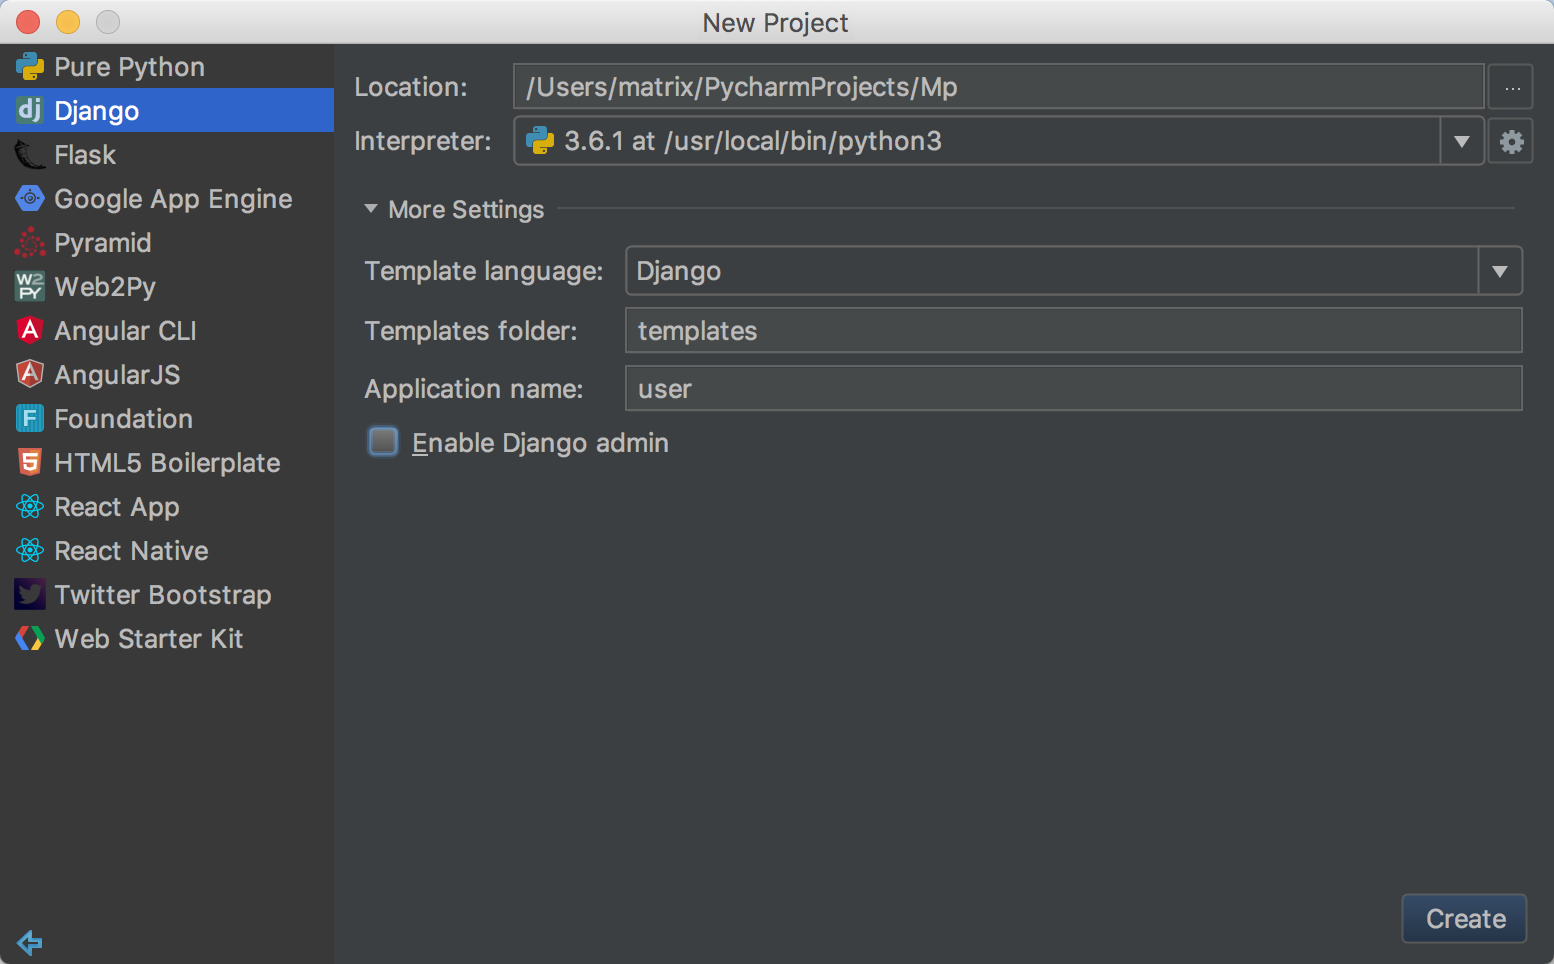Choose React App project type

(x=167, y=506)
